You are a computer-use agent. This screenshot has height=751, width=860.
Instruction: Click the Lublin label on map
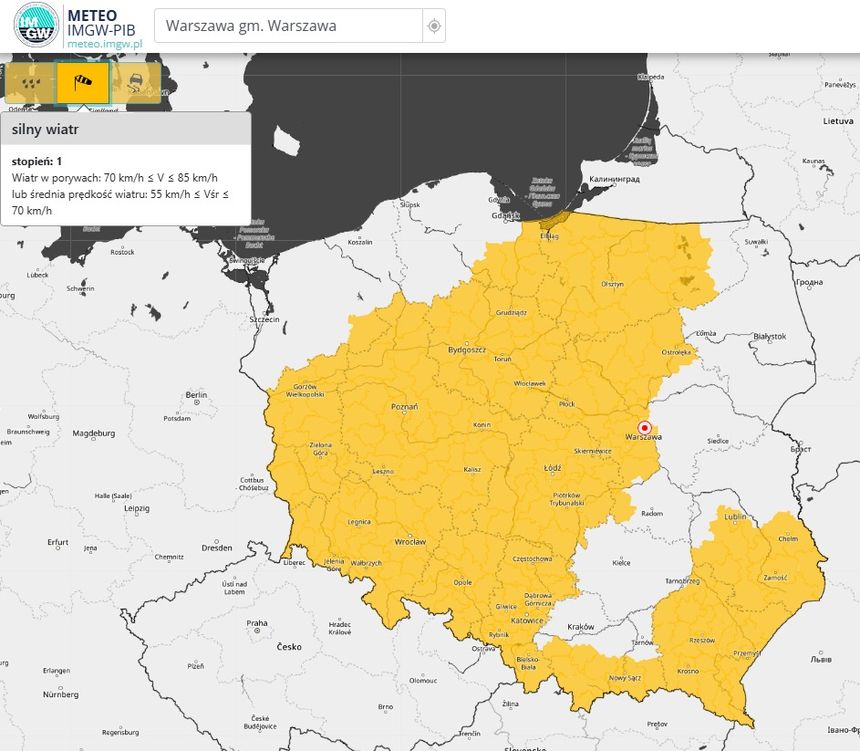(x=735, y=517)
